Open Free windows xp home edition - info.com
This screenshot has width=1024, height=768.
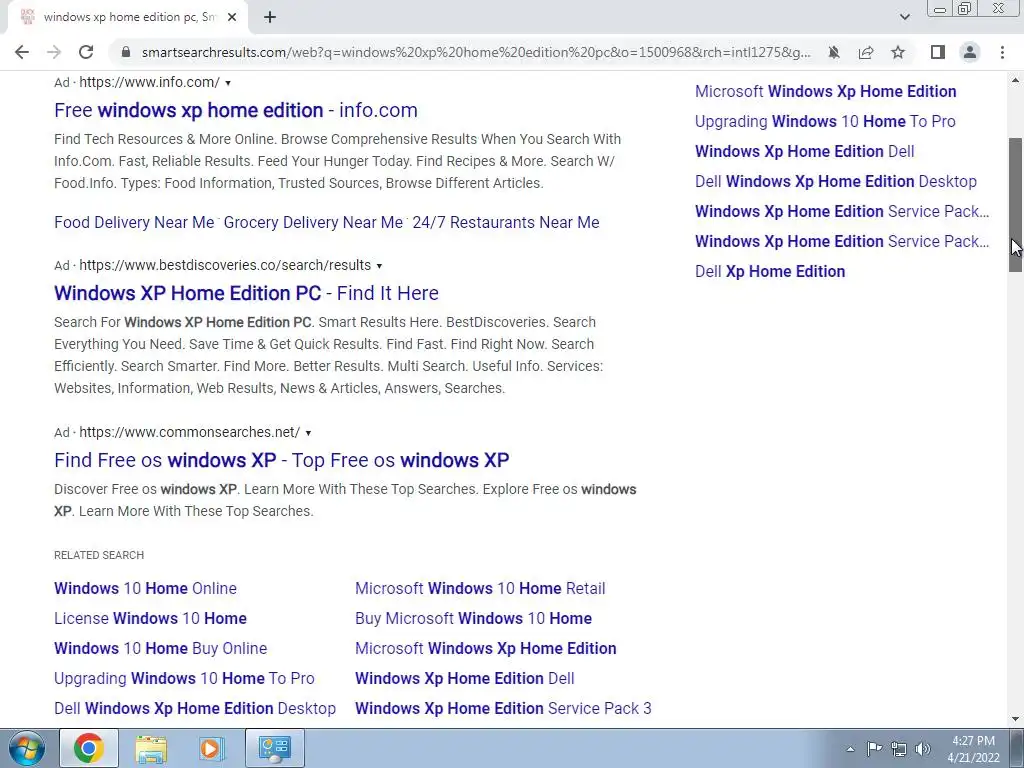click(236, 110)
